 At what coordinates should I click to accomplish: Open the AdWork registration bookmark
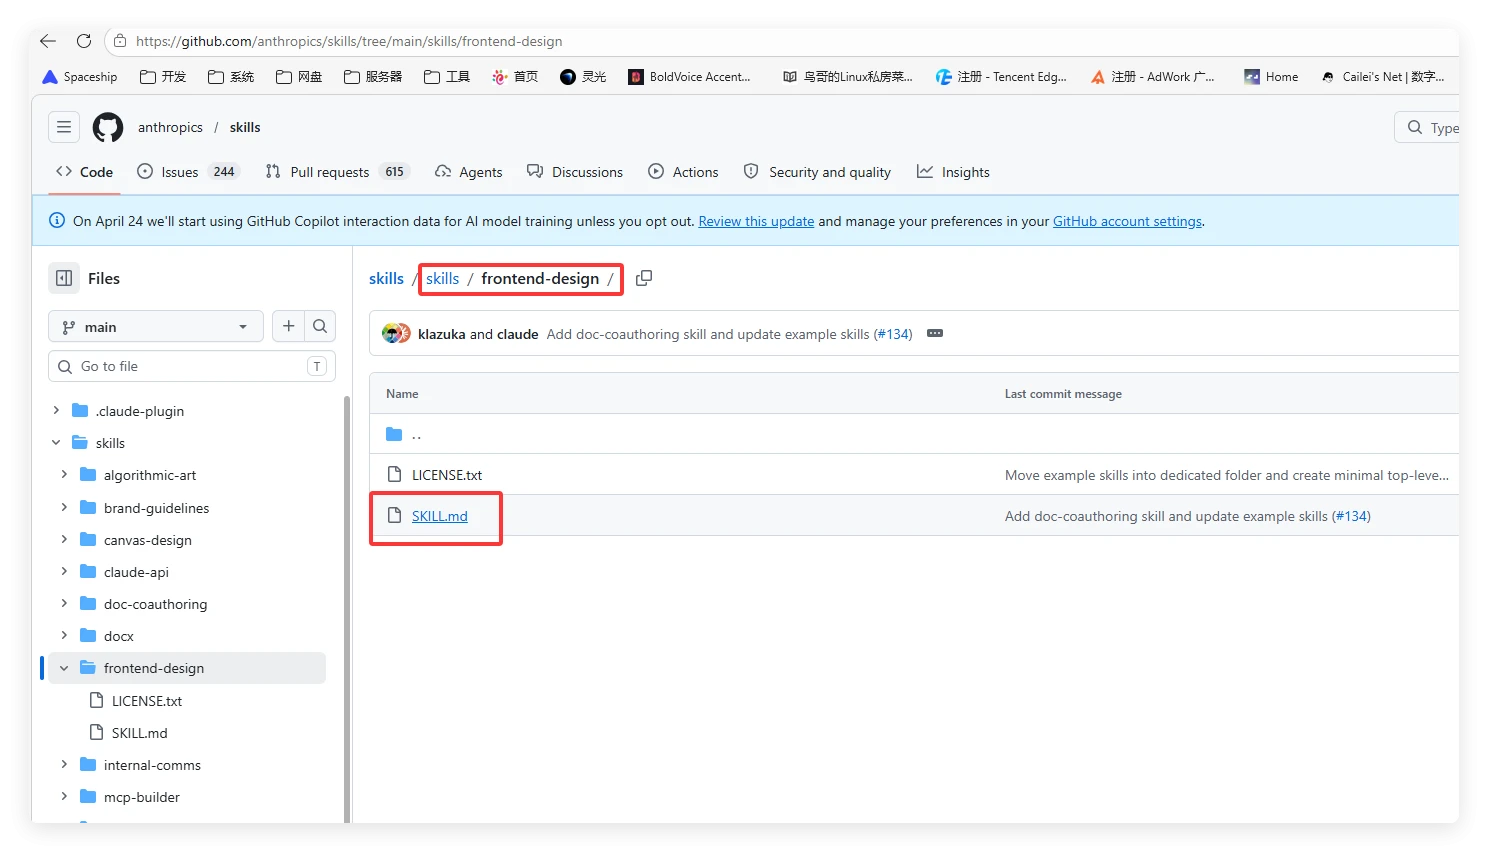(1153, 77)
